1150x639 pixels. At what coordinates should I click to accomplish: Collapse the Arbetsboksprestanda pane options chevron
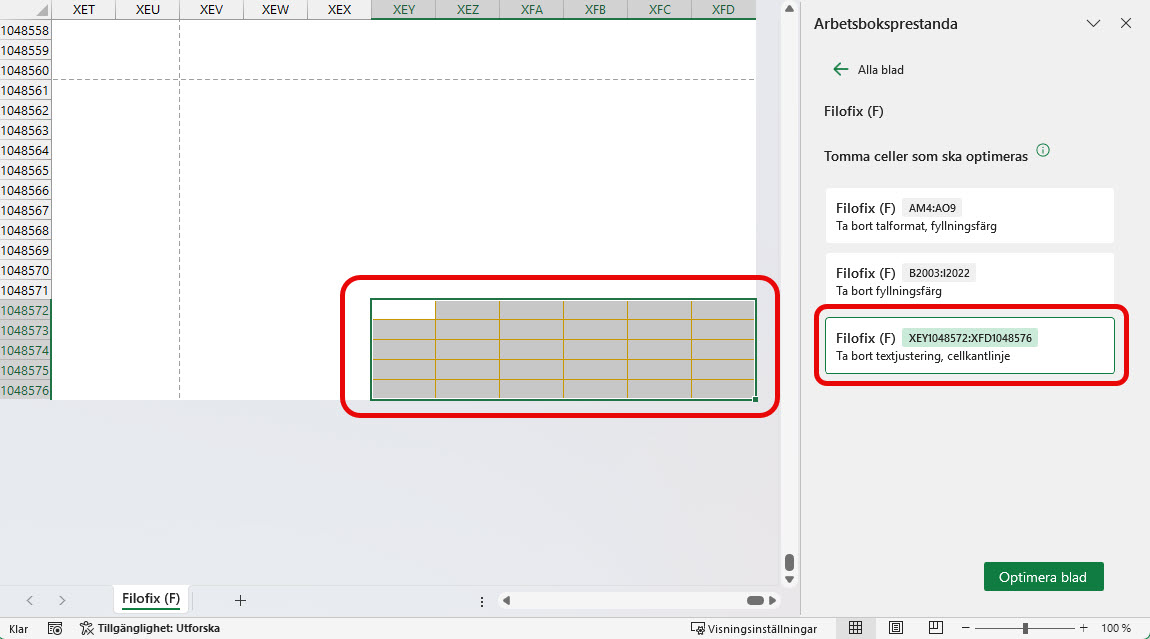1093,23
